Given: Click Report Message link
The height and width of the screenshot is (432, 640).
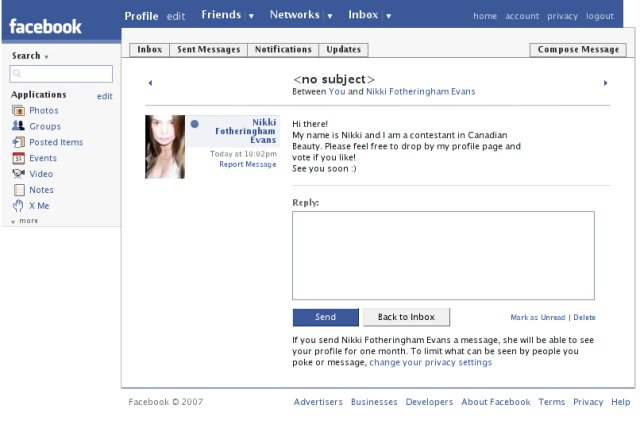Looking at the screenshot, I should pos(247,164).
